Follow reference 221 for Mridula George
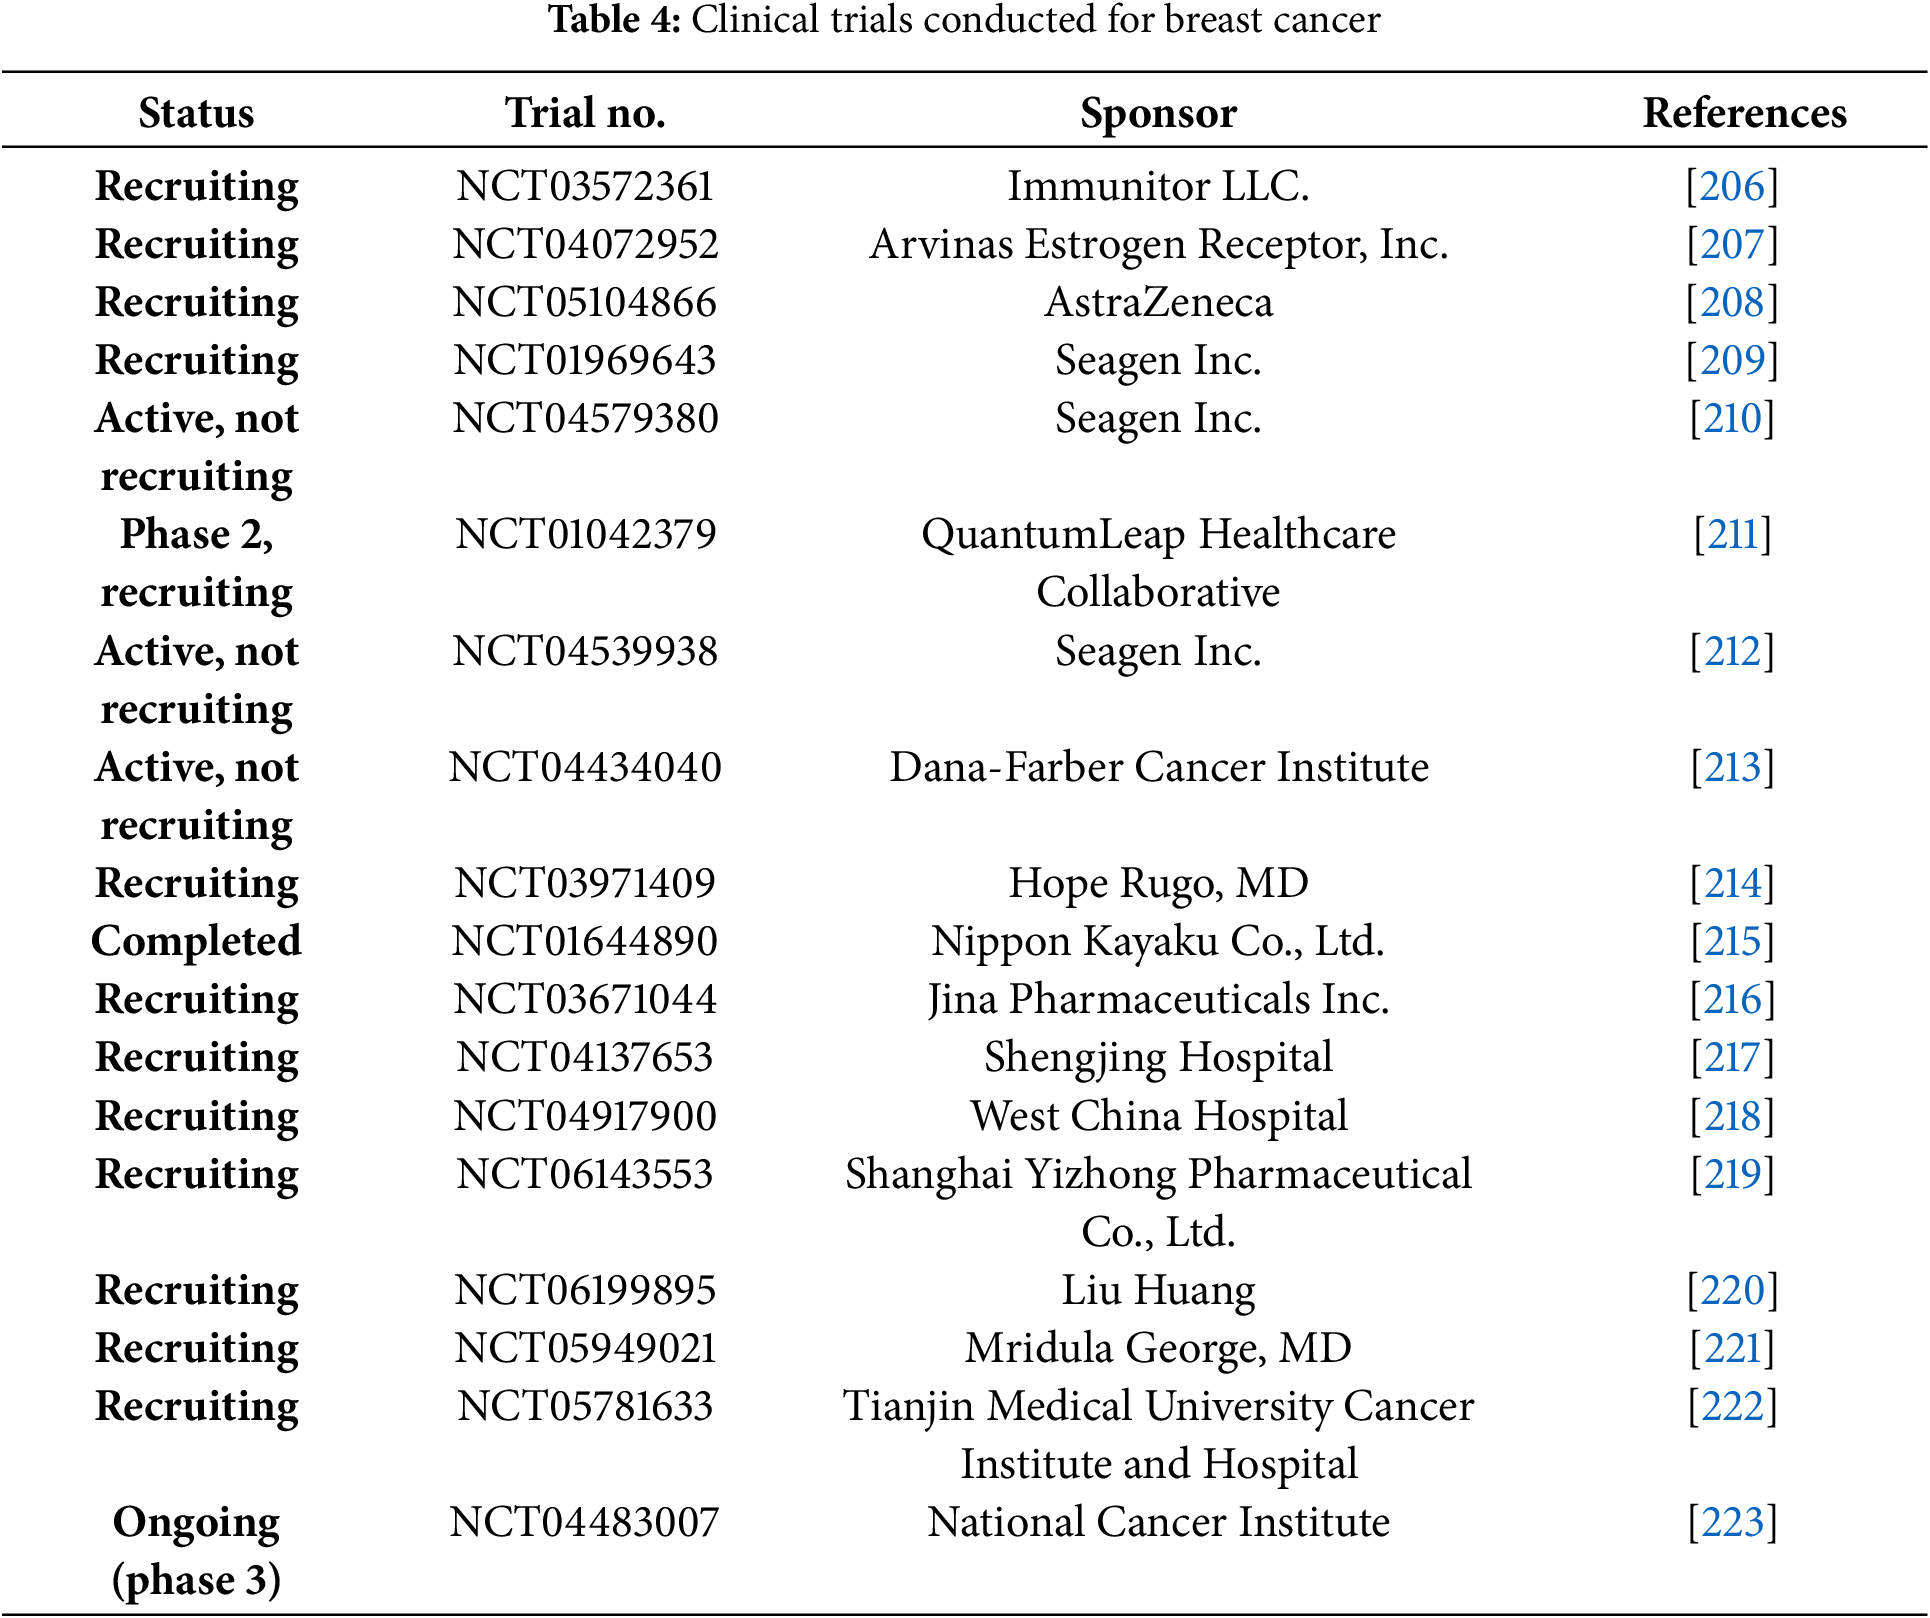Screen dimensions: 1930x1618 [1732, 1349]
